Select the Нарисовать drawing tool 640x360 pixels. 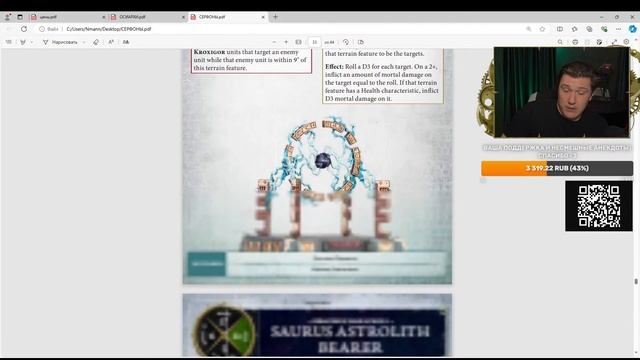60,42
